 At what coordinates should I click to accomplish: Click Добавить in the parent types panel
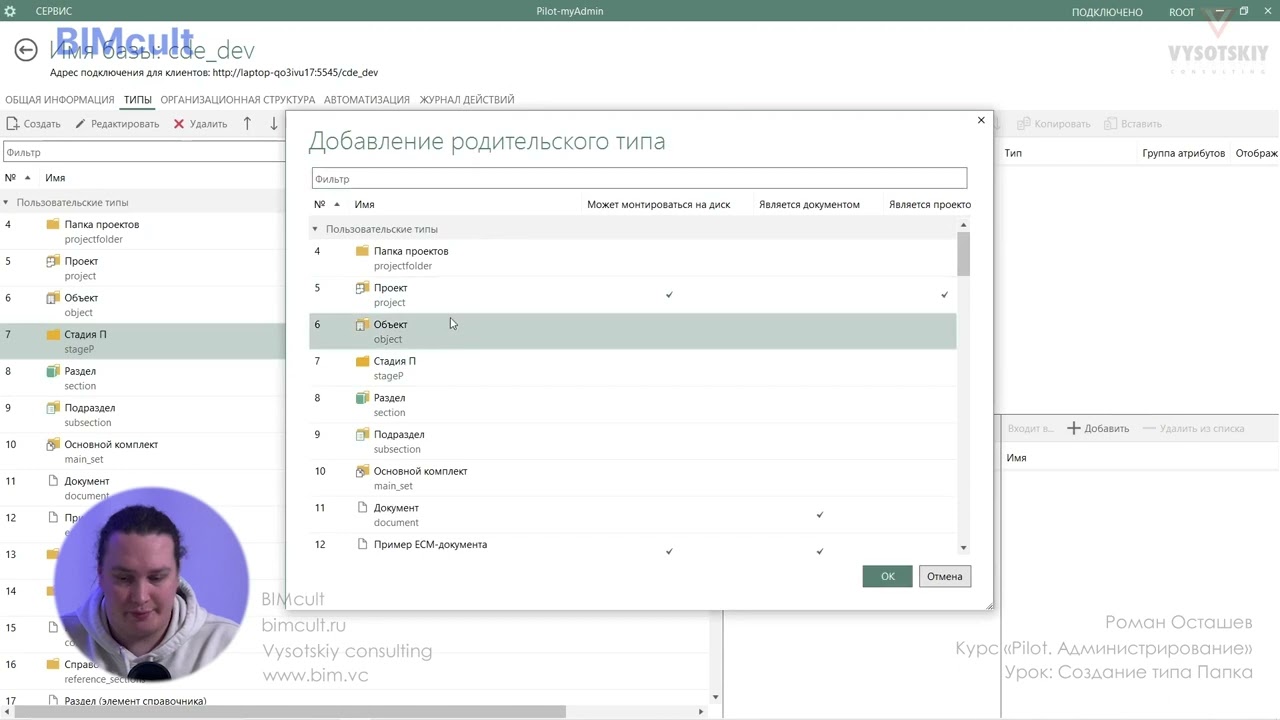pyautogui.click(x=1098, y=428)
